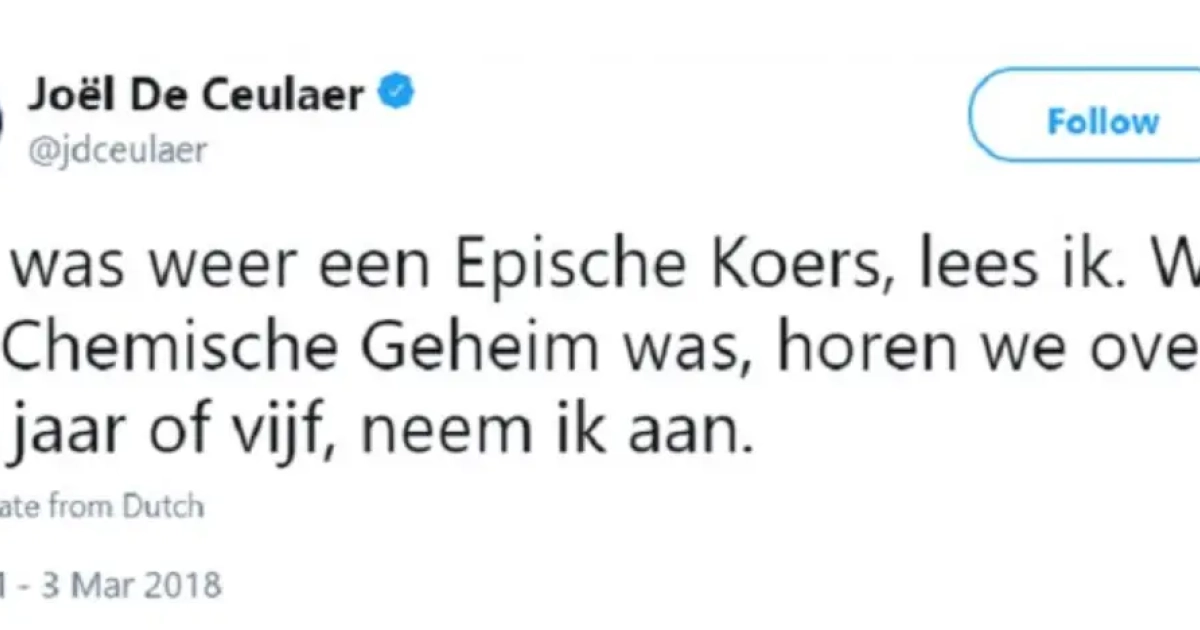
Task: Click the @jdceulaer handle
Action: pyautogui.click(x=118, y=149)
